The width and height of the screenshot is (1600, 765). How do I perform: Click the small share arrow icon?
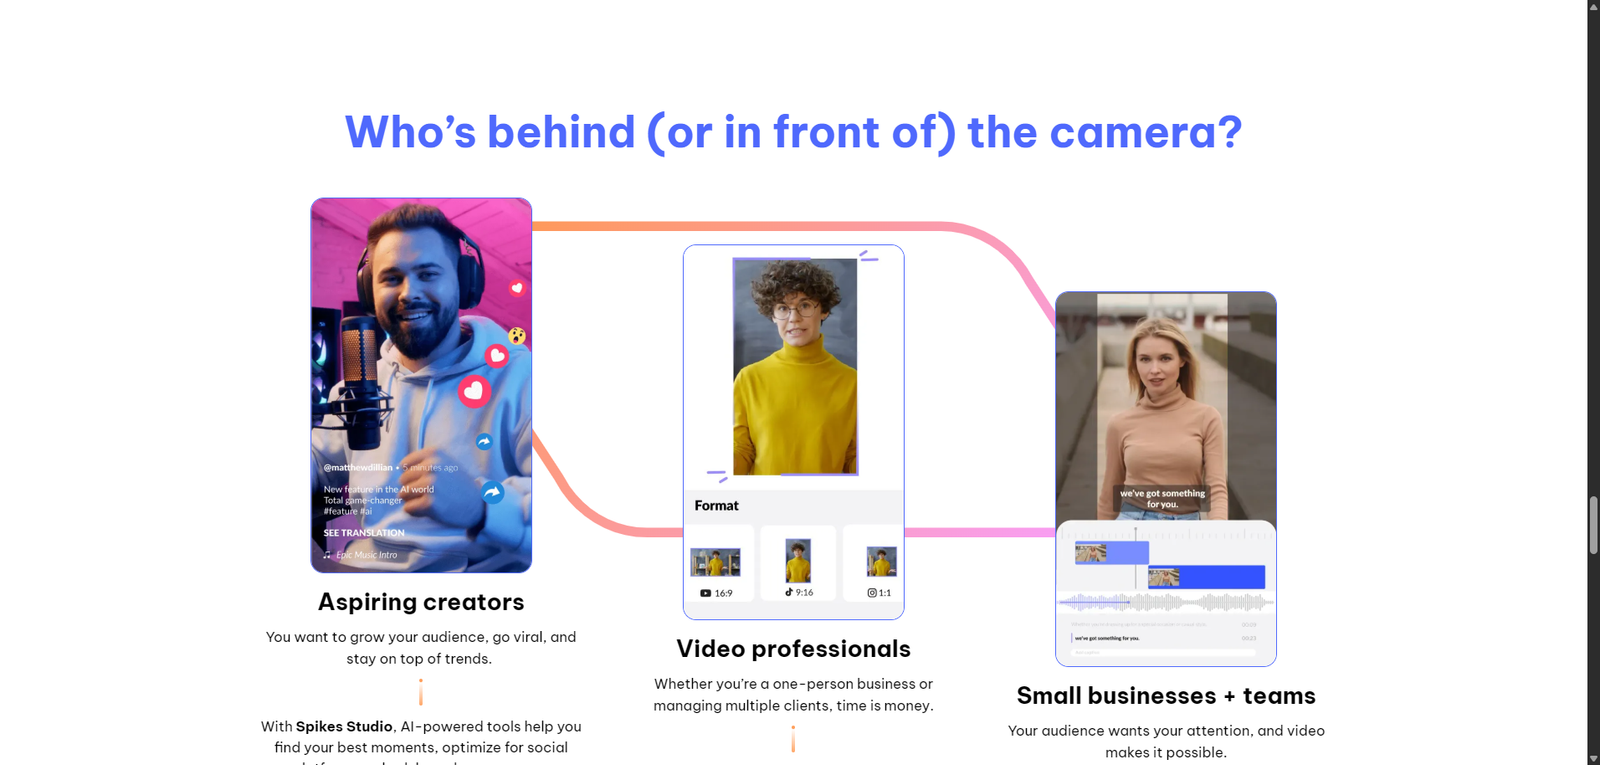[484, 441]
